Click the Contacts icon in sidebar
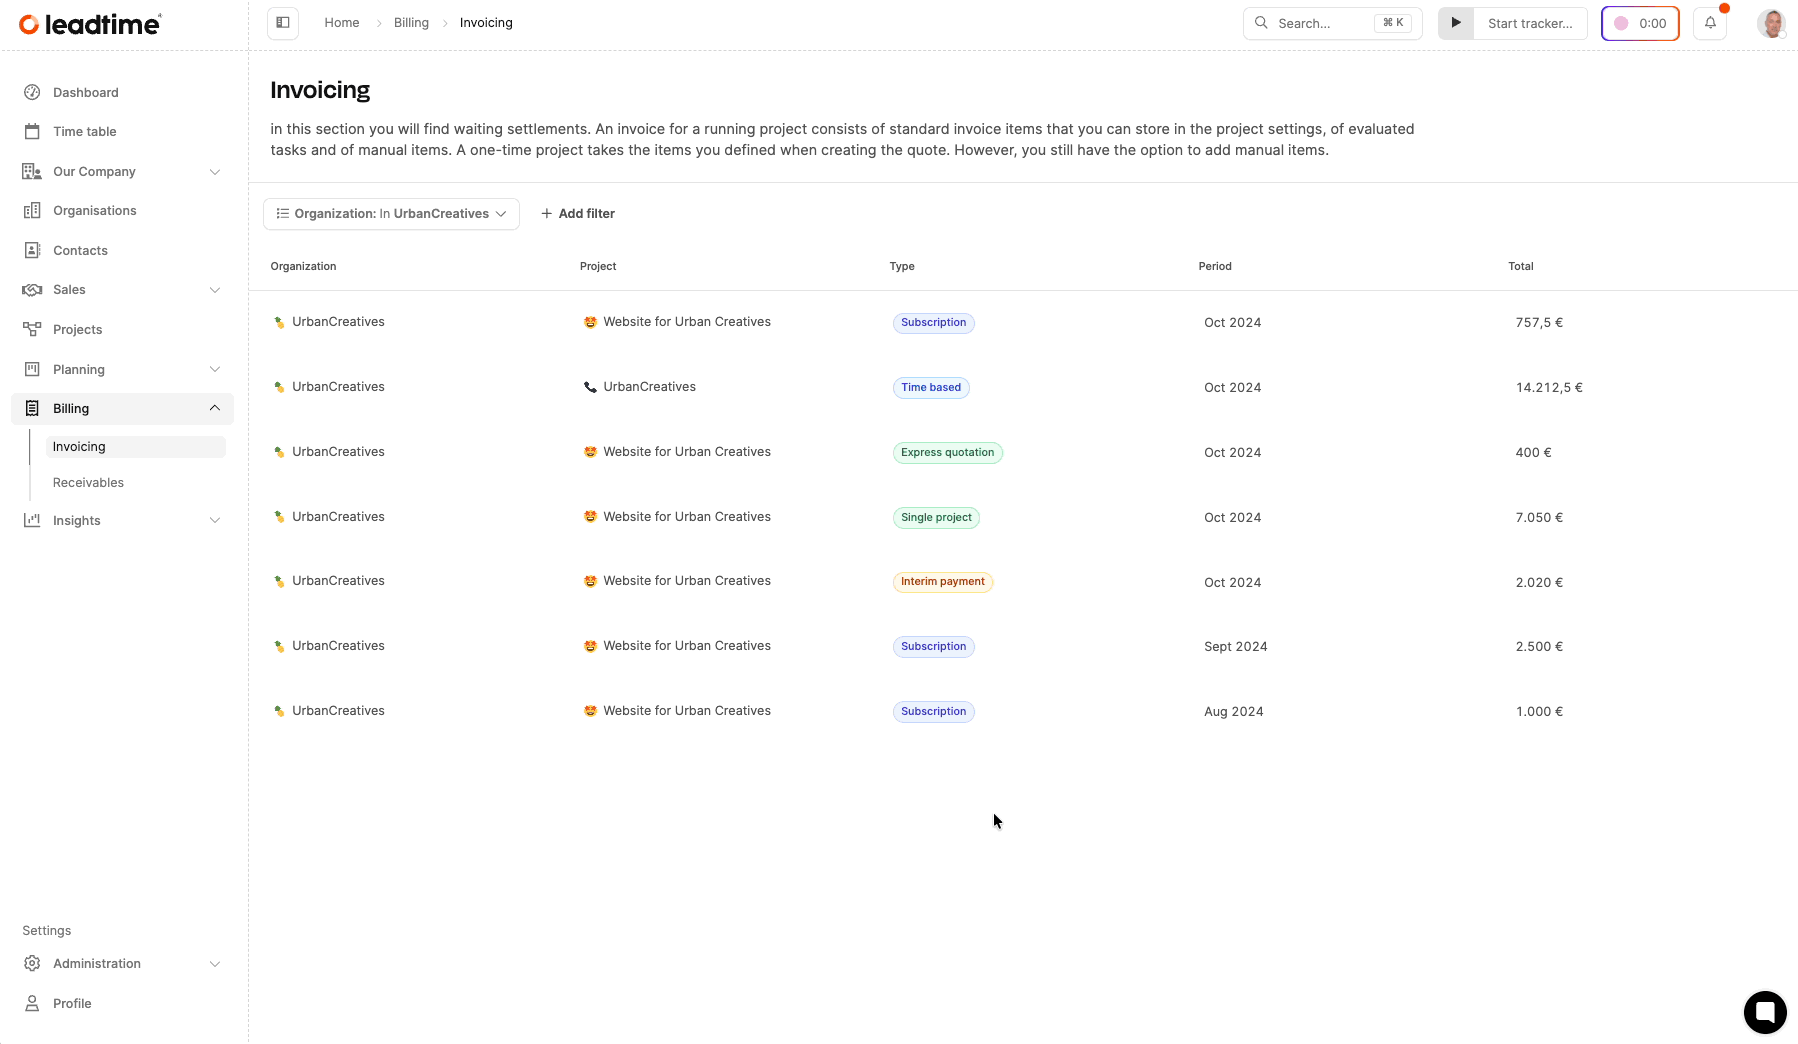The height and width of the screenshot is (1044, 1798). coord(32,251)
